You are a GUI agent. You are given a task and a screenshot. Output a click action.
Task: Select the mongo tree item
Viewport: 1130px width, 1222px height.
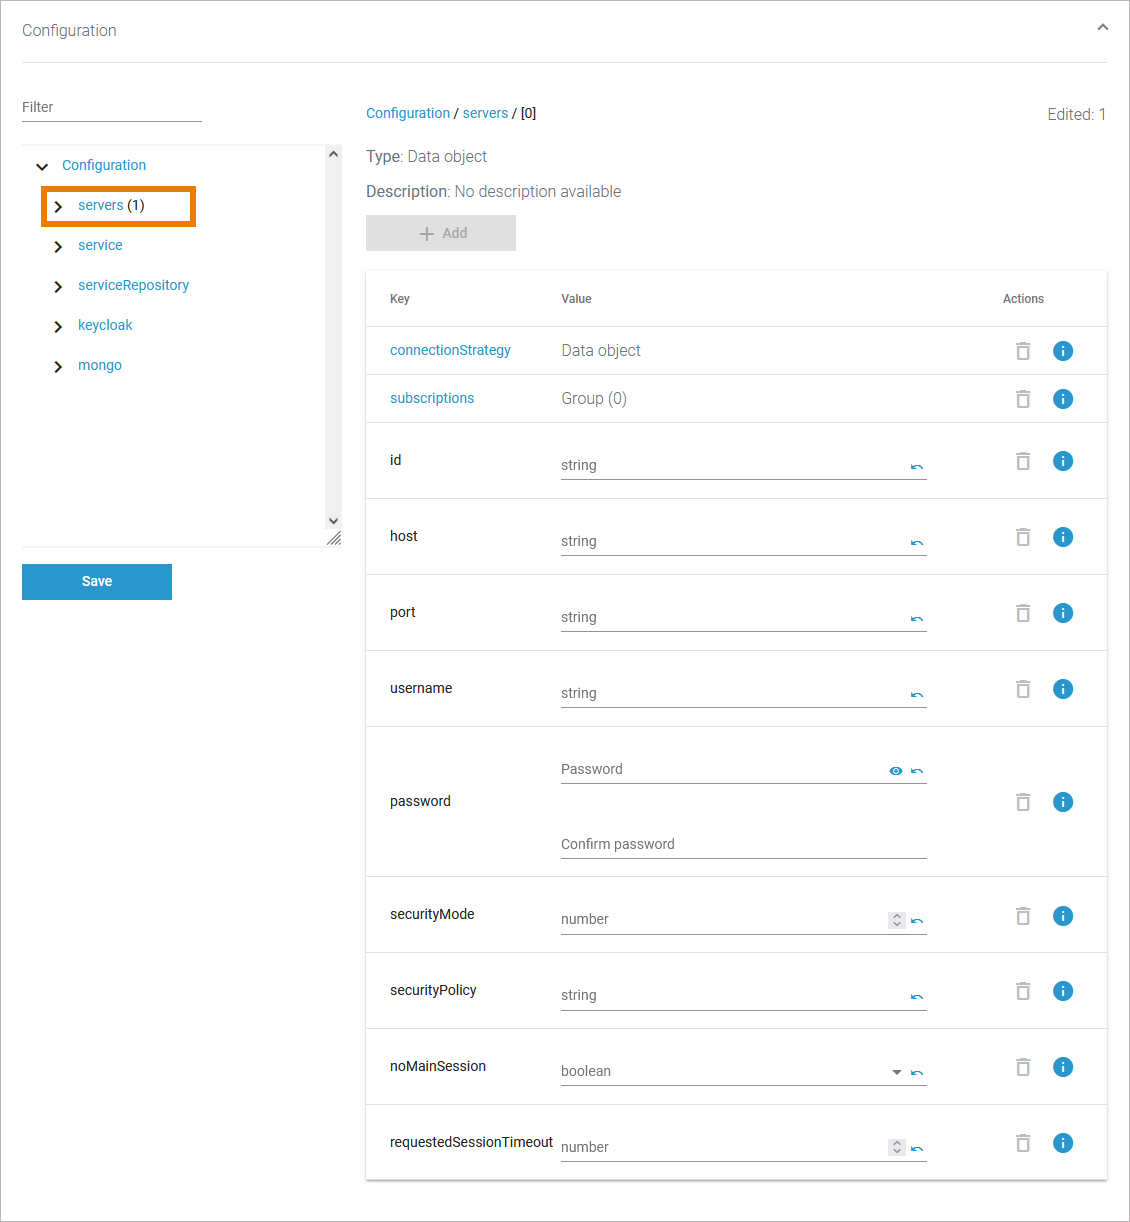pyautogui.click(x=100, y=366)
